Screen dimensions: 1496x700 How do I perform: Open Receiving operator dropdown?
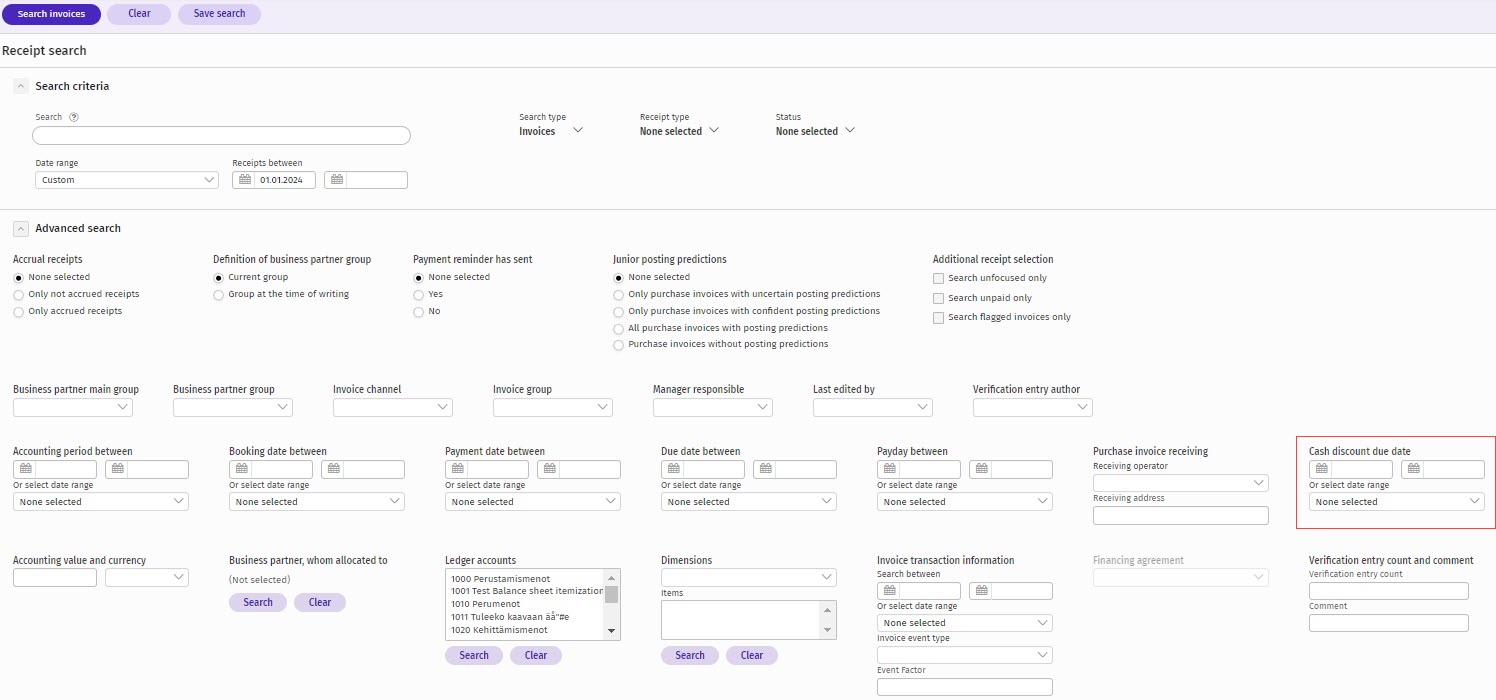point(1181,483)
